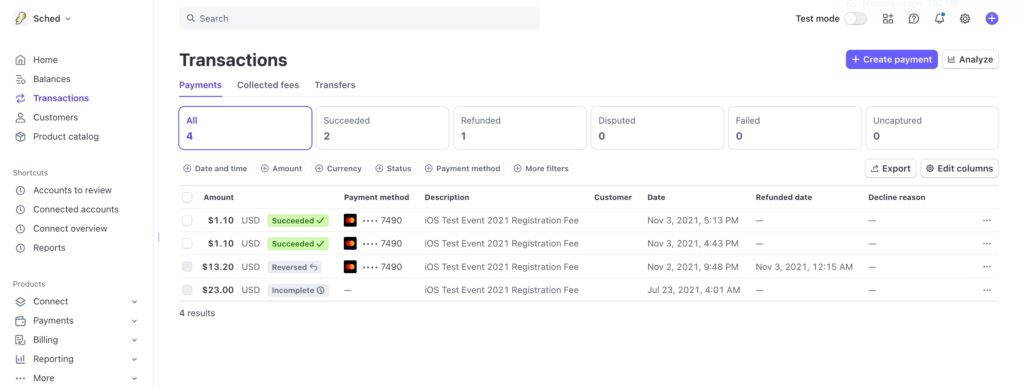The image size is (1024, 390).
Task: Check the 5:13 PM payment row checkbox
Action: pyautogui.click(x=187, y=221)
